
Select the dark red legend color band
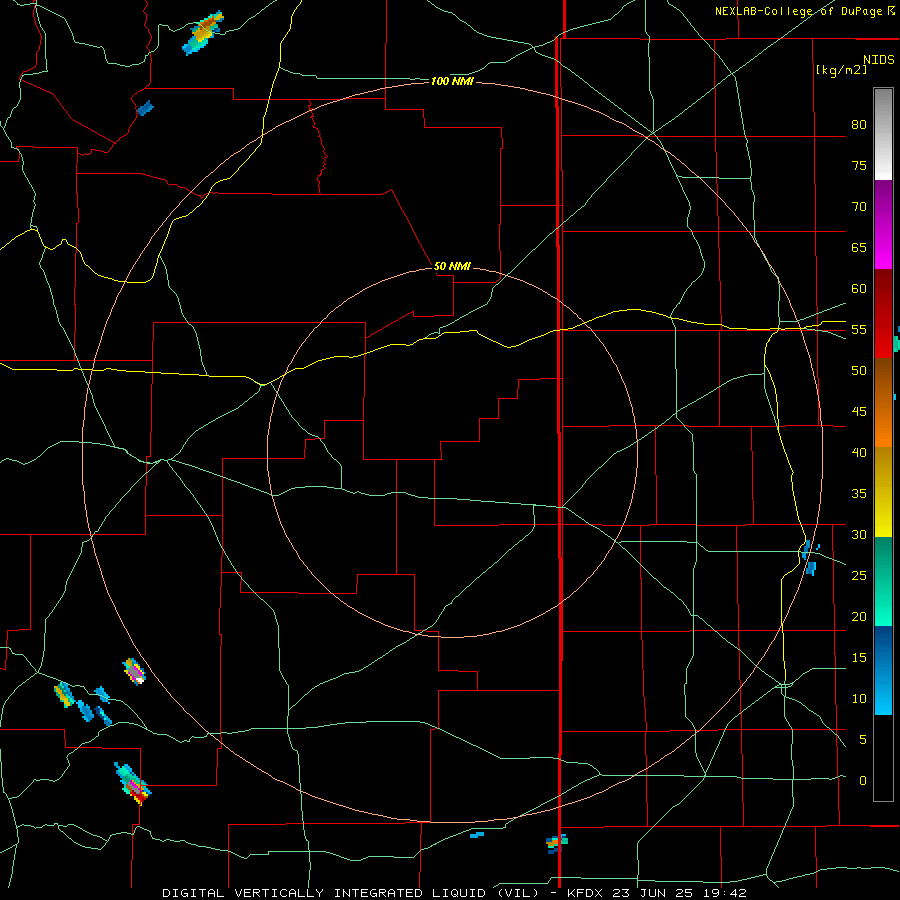tap(883, 313)
